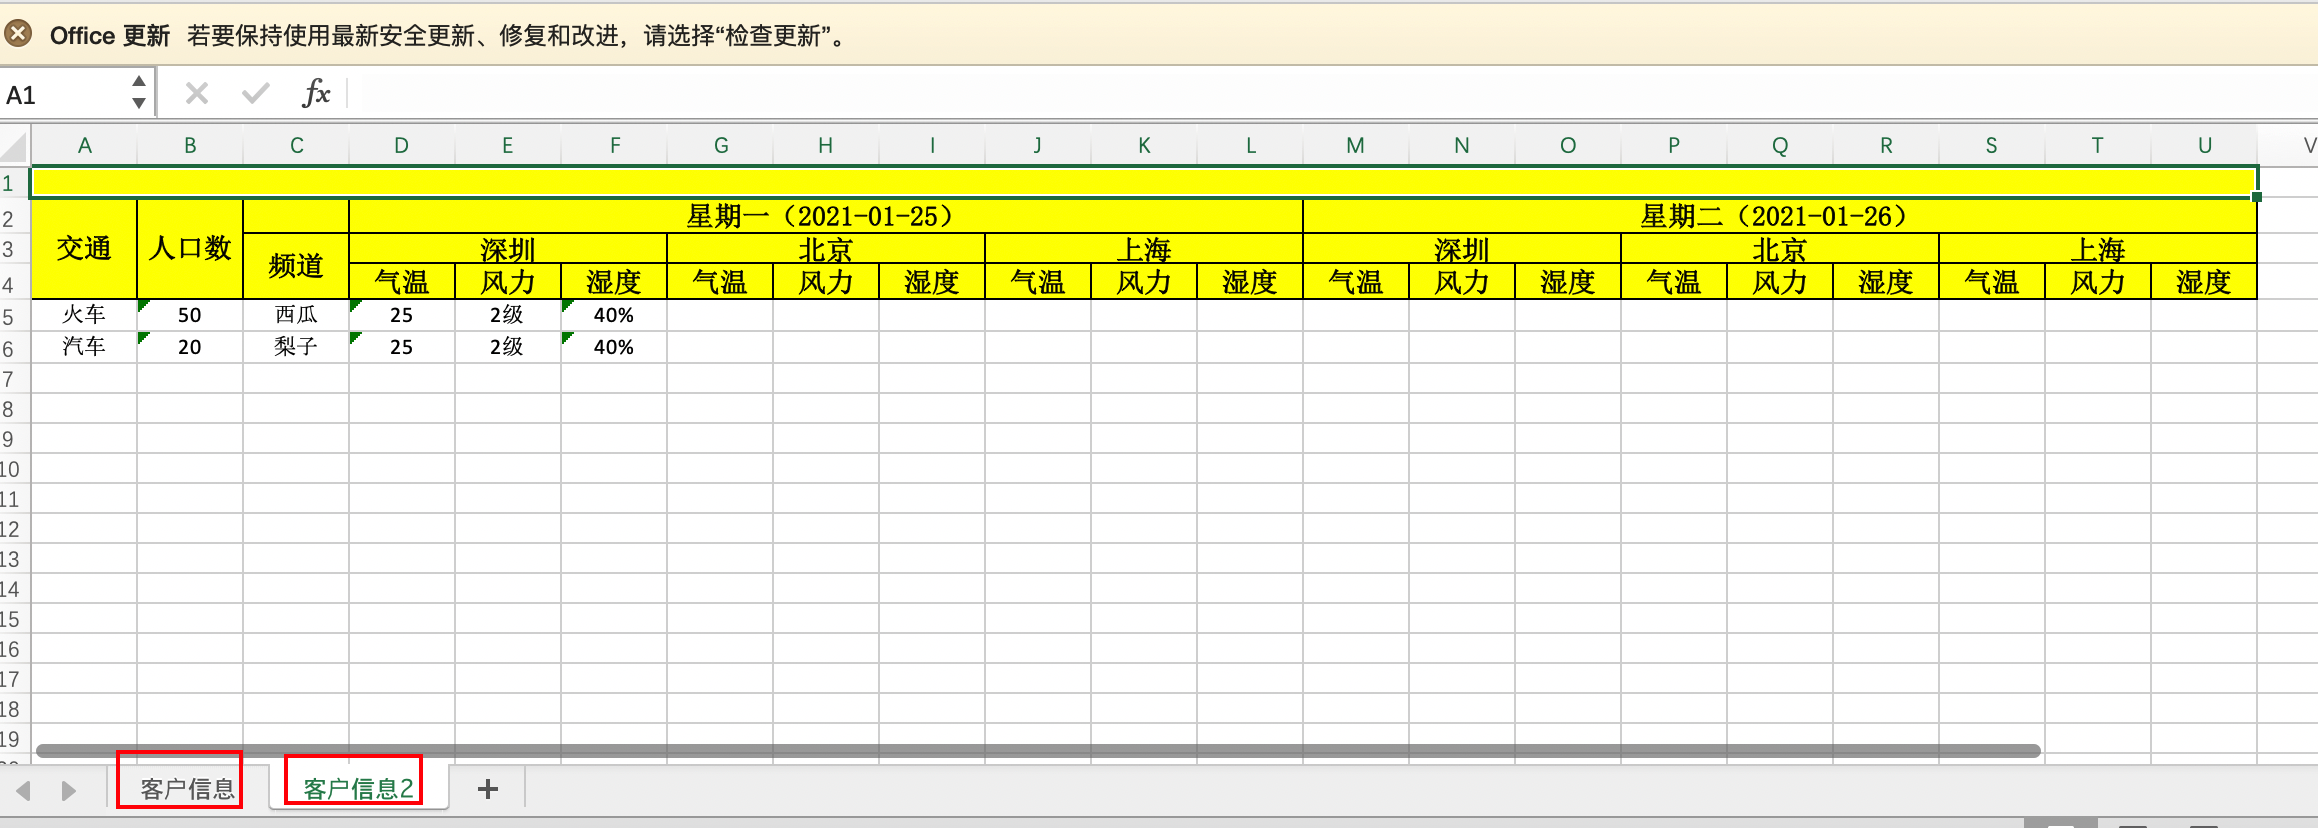
Task: Click the 人口数 header cell
Action: pyautogui.click(x=190, y=249)
